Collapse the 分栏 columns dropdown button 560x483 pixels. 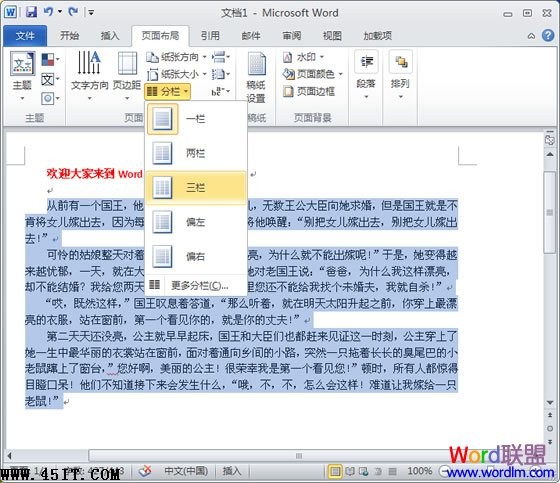[167, 92]
